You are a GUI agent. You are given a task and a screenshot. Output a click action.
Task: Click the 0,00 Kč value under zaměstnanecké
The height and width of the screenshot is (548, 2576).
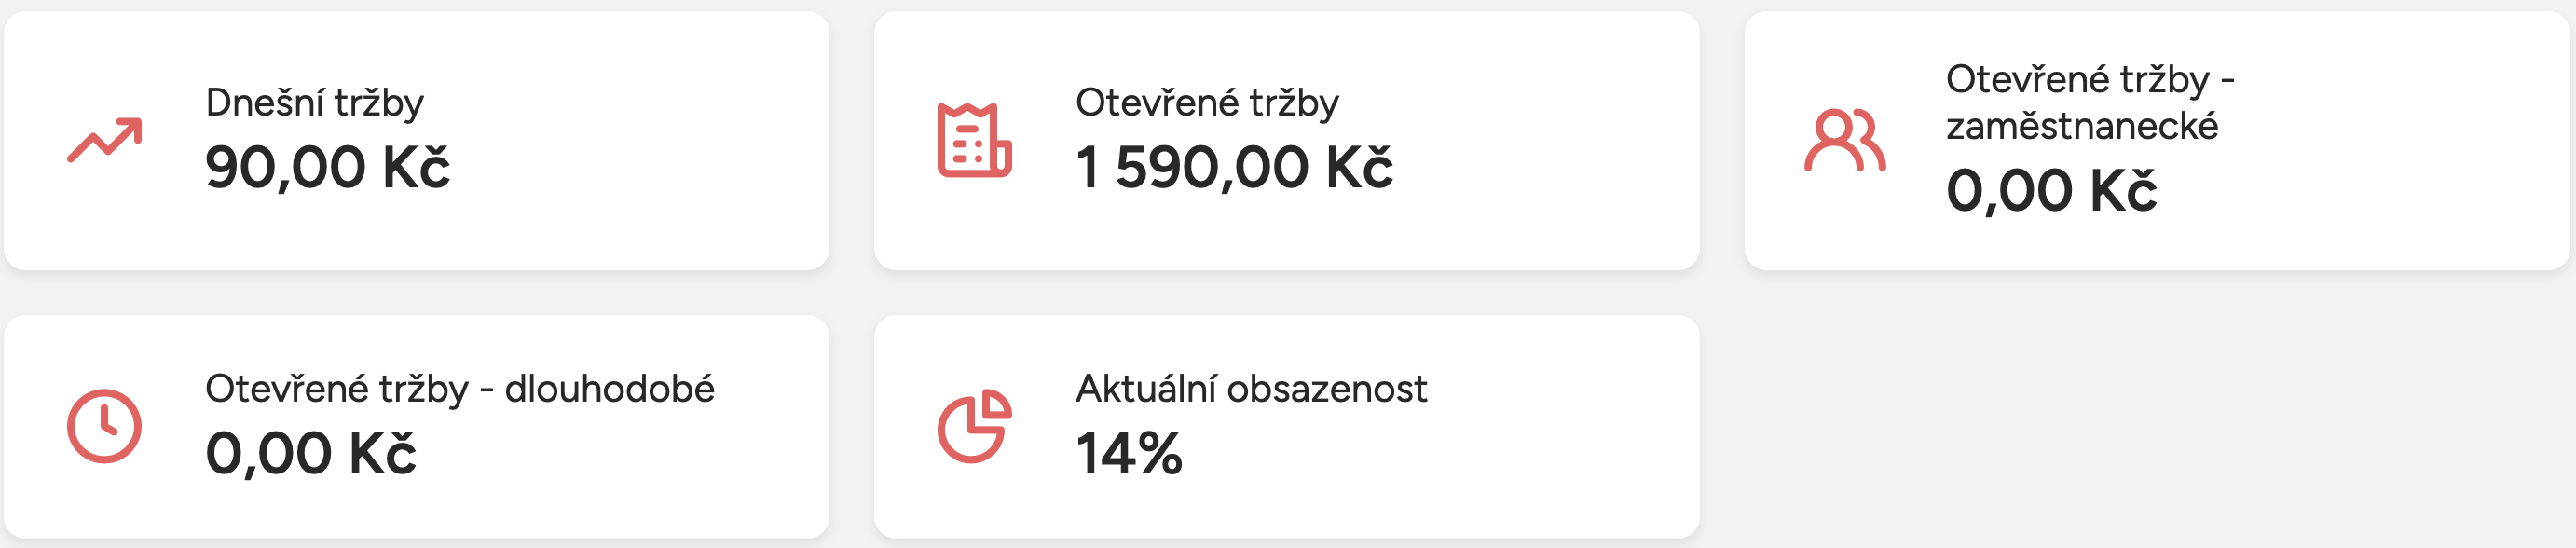pos(2050,191)
